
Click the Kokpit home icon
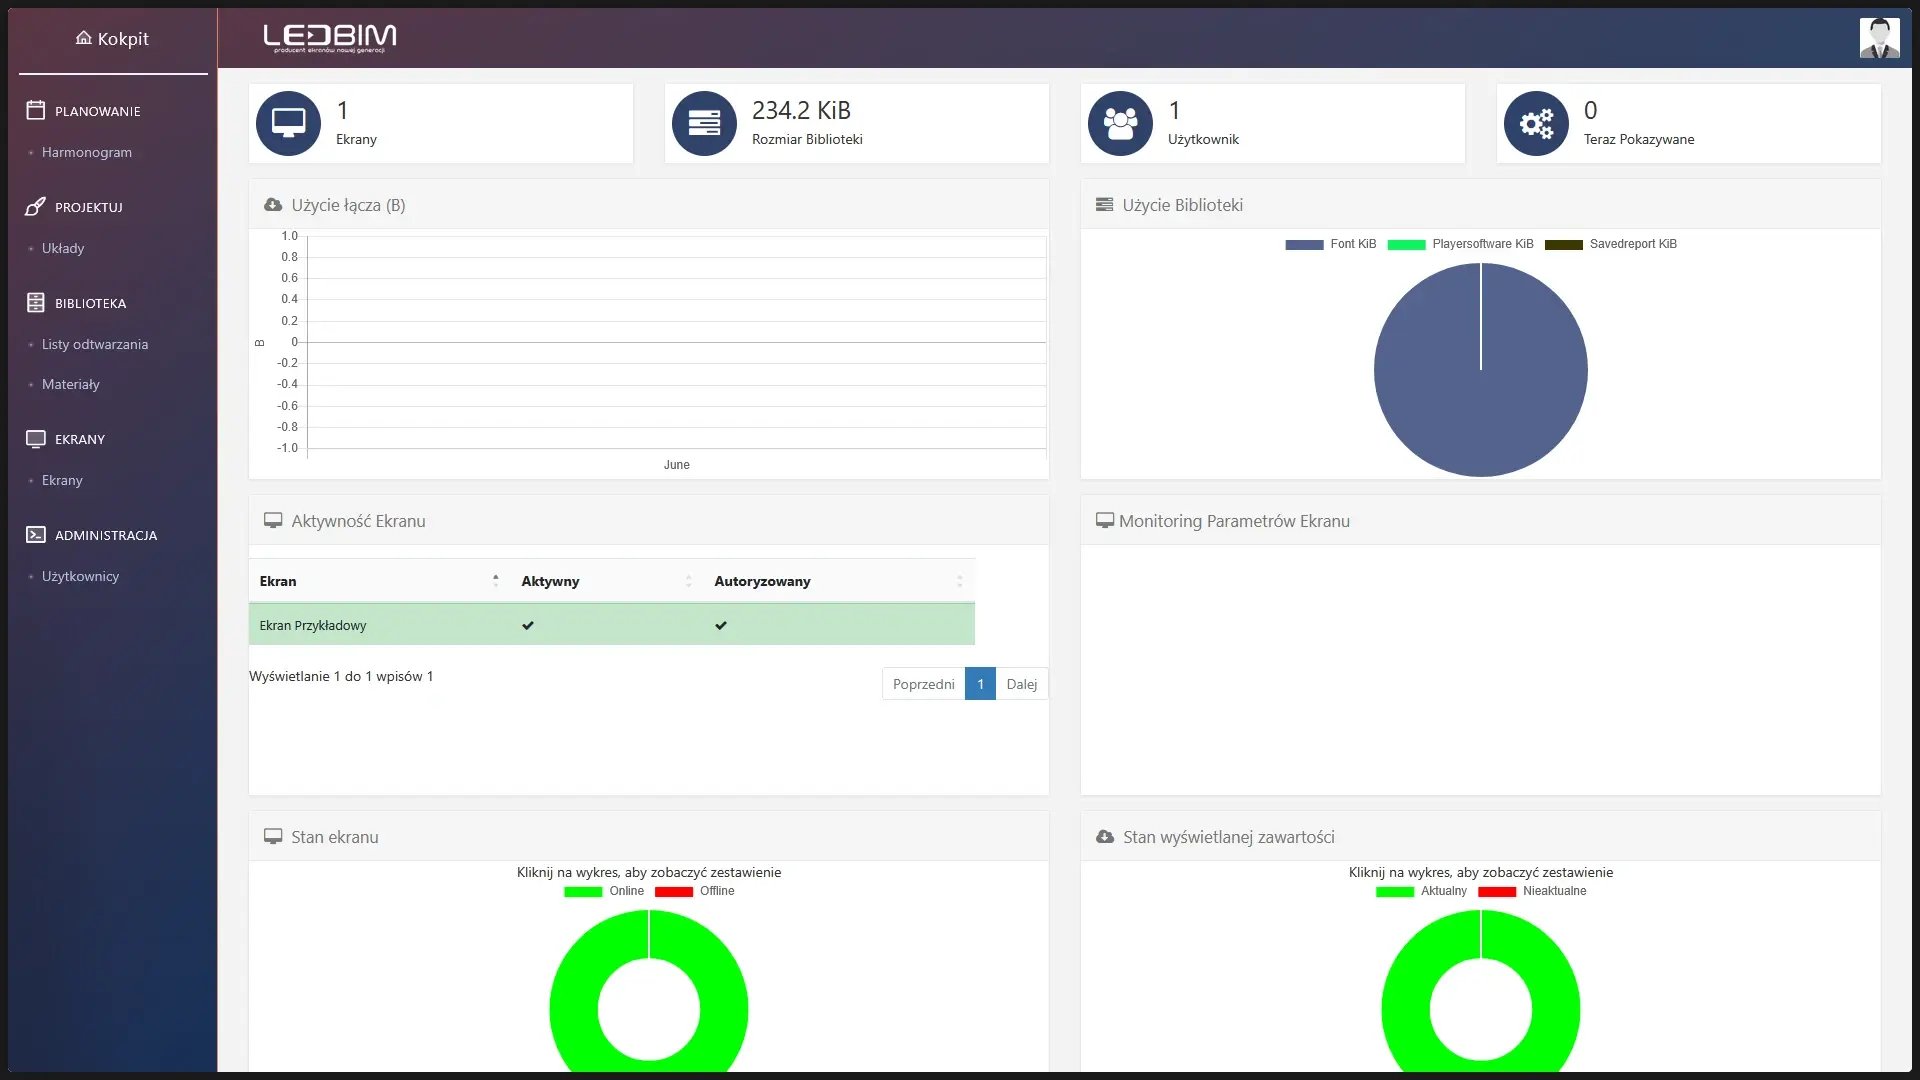83,38
